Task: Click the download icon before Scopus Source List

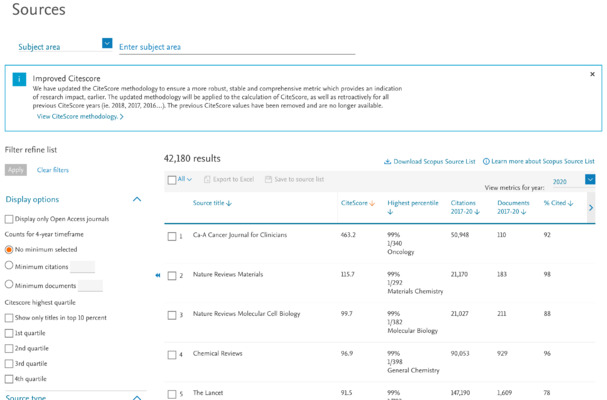Action: pos(387,161)
